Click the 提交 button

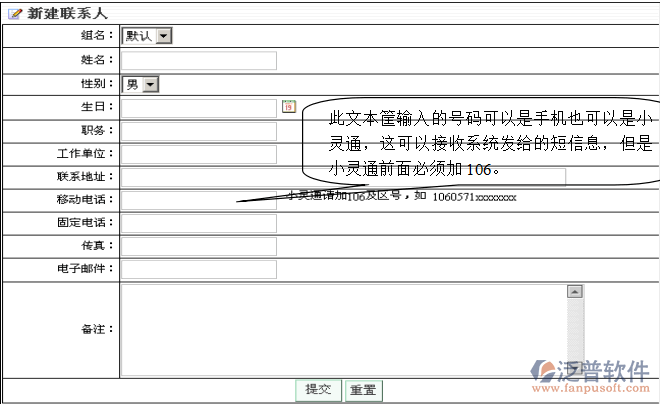click(x=318, y=390)
